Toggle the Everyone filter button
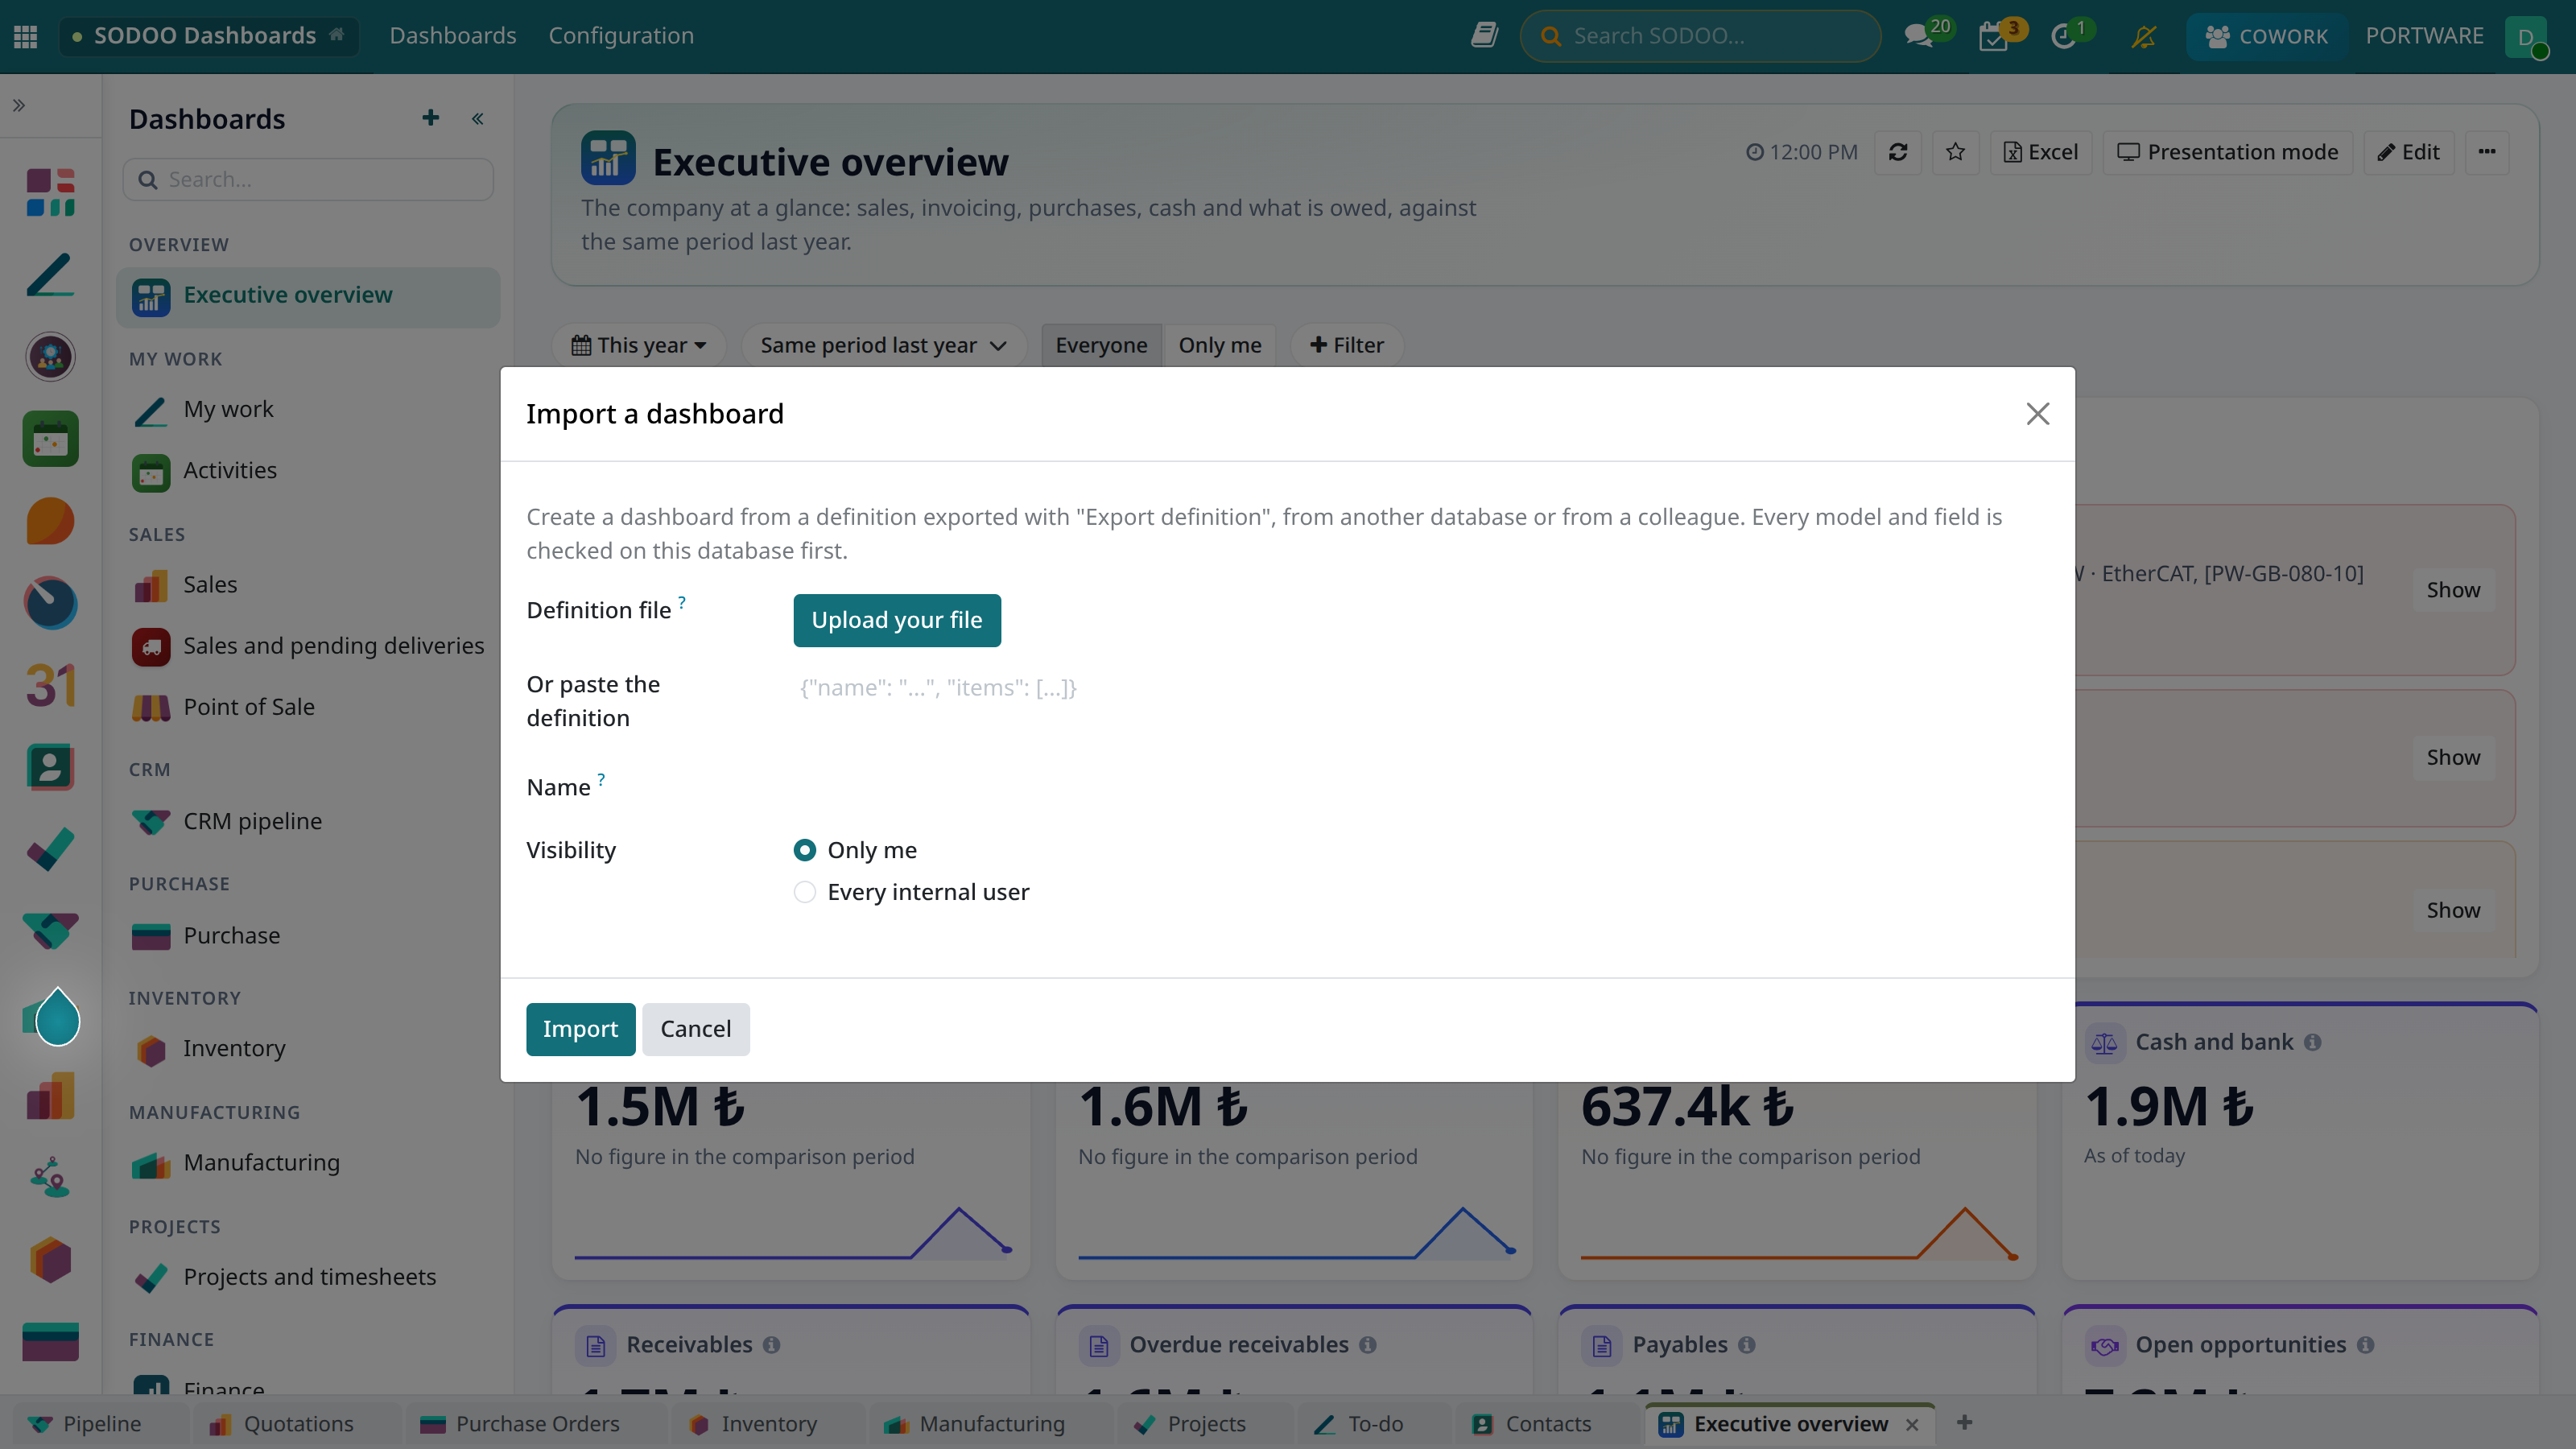This screenshot has width=2576, height=1449. (1101, 345)
